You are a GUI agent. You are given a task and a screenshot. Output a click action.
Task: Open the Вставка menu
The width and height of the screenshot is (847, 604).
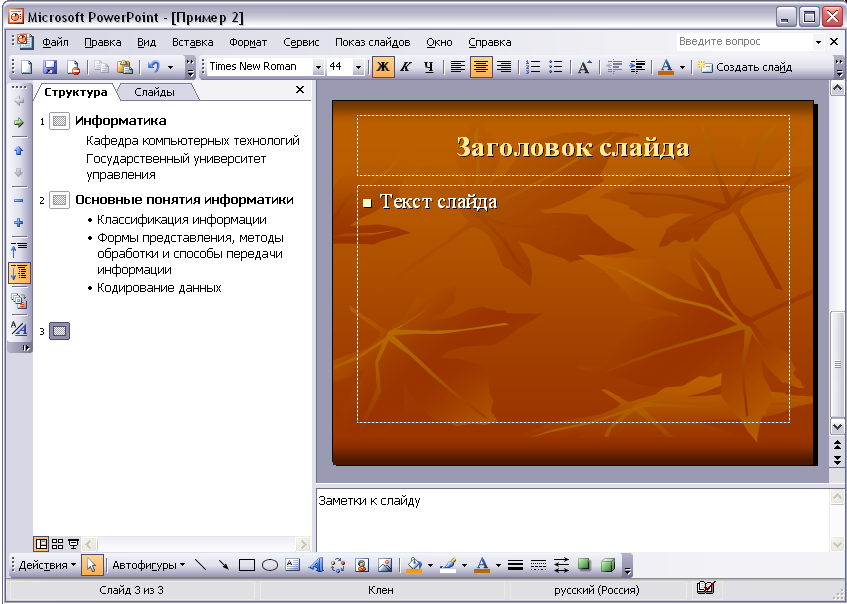[192, 42]
